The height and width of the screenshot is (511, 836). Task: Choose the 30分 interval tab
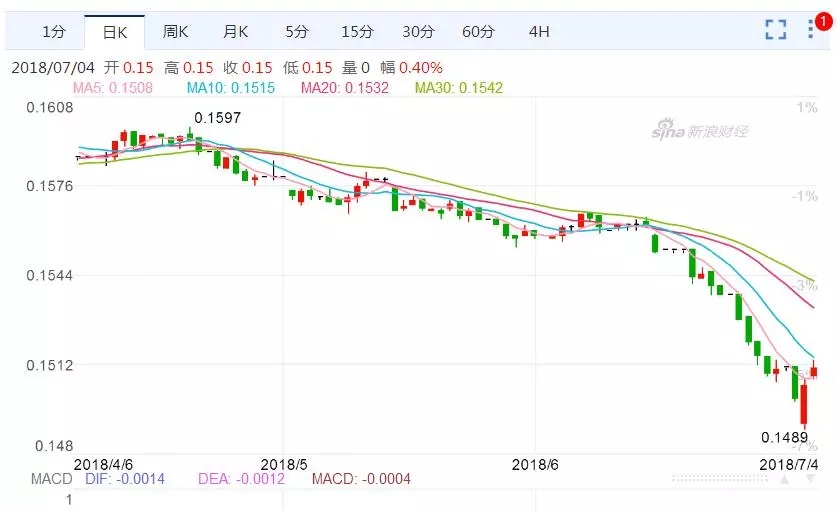(x=417, y=32)
